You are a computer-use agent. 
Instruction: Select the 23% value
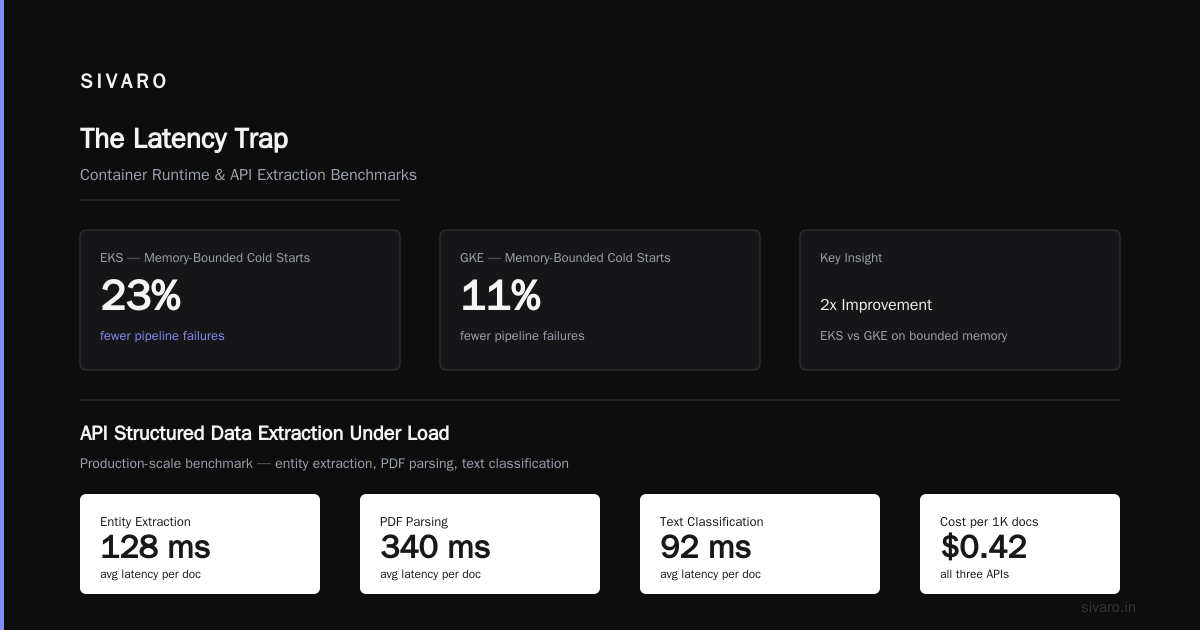[x=140, y=296]
